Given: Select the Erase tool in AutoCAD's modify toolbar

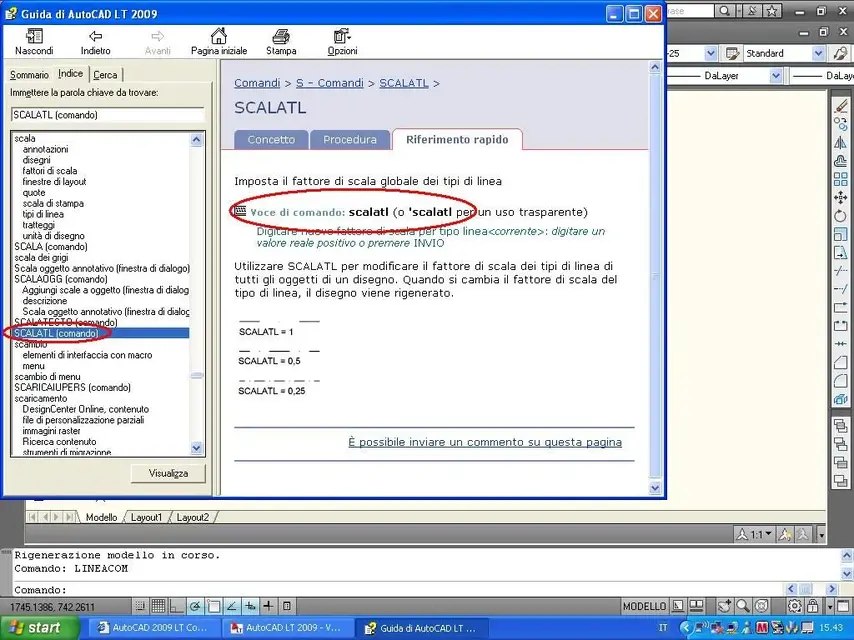Looking at the screenshot, I should (840, 106).
